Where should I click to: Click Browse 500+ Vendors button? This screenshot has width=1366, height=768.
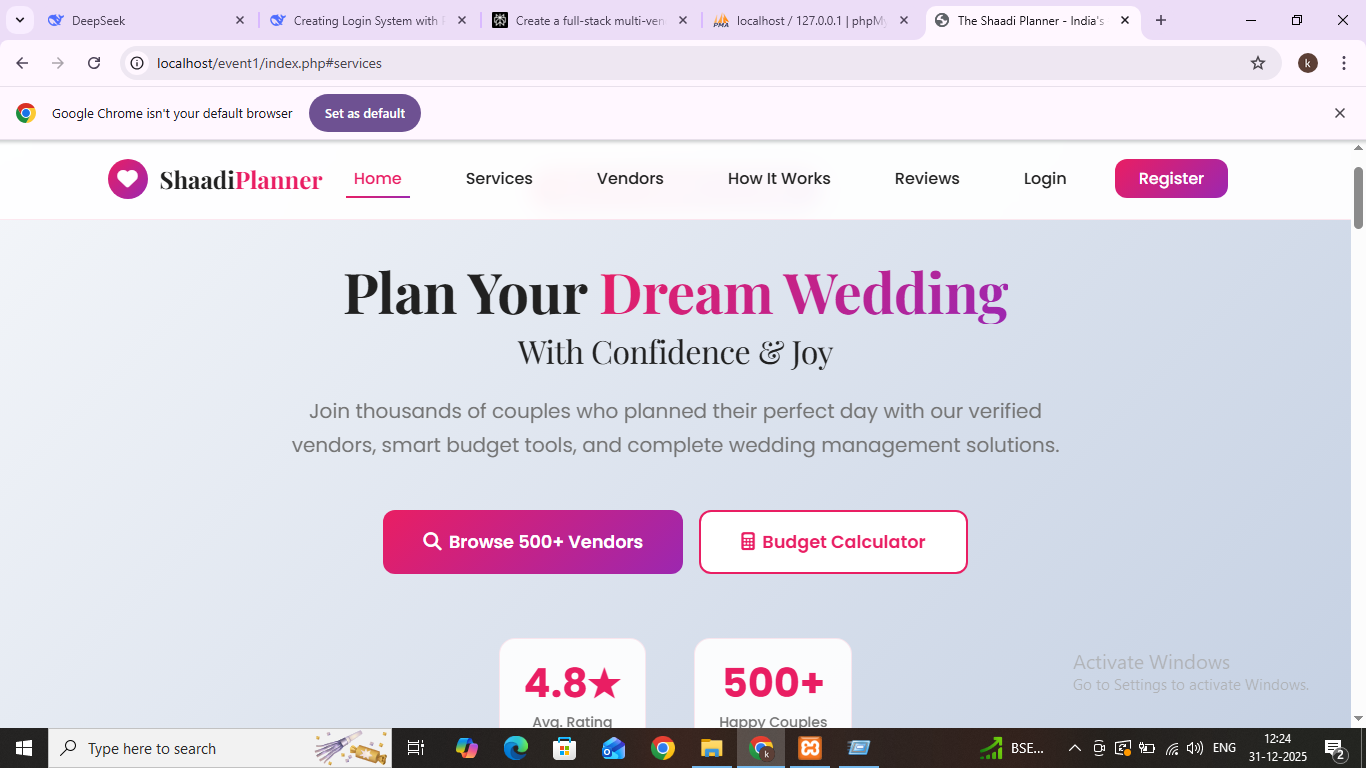[533, 542]
